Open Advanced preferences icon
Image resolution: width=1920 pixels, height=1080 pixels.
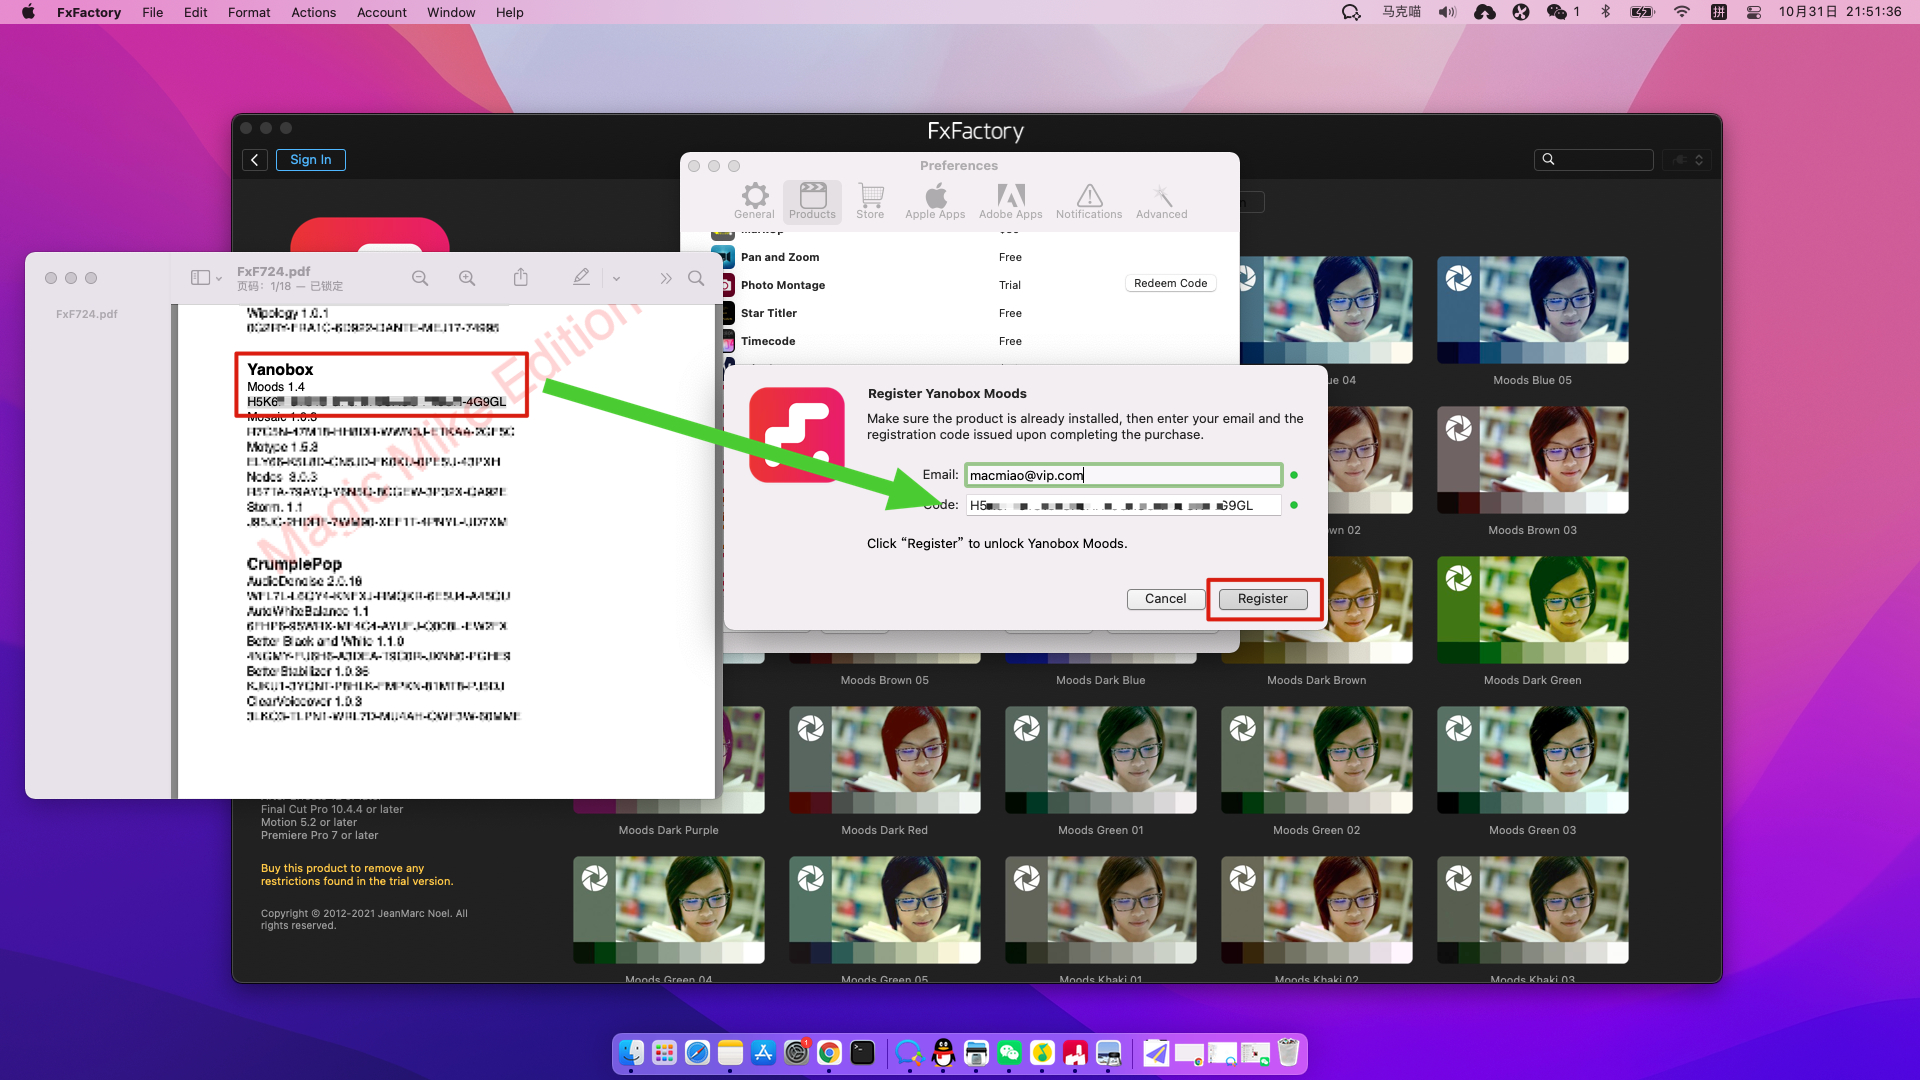click(x=1161, y=200)
